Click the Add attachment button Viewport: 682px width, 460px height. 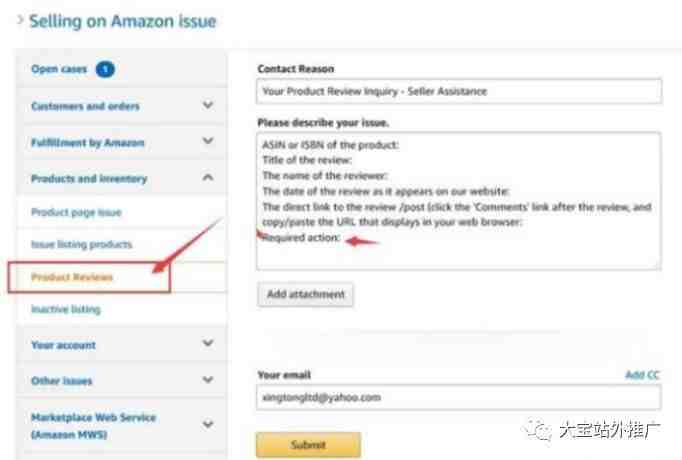click(x=305, y=294)
